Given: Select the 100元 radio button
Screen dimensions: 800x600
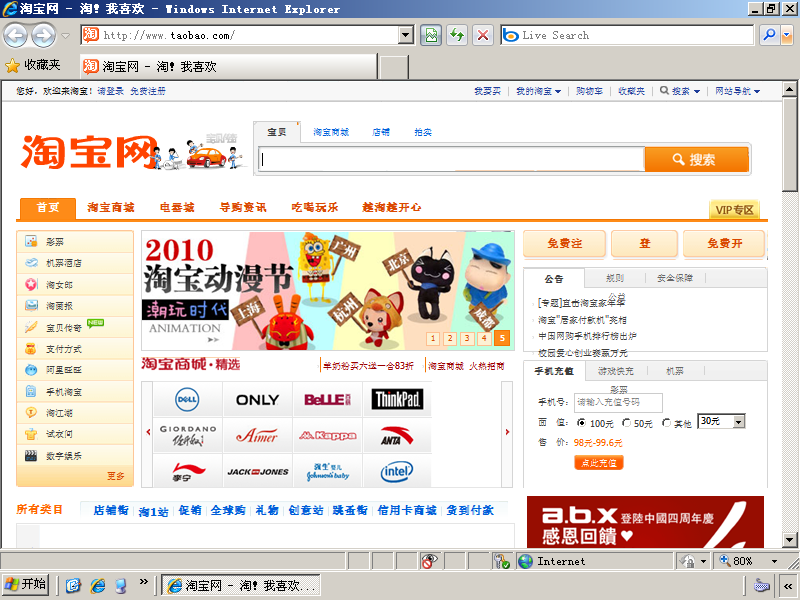Looking at the screenshot, I should (x=581, y=423).
